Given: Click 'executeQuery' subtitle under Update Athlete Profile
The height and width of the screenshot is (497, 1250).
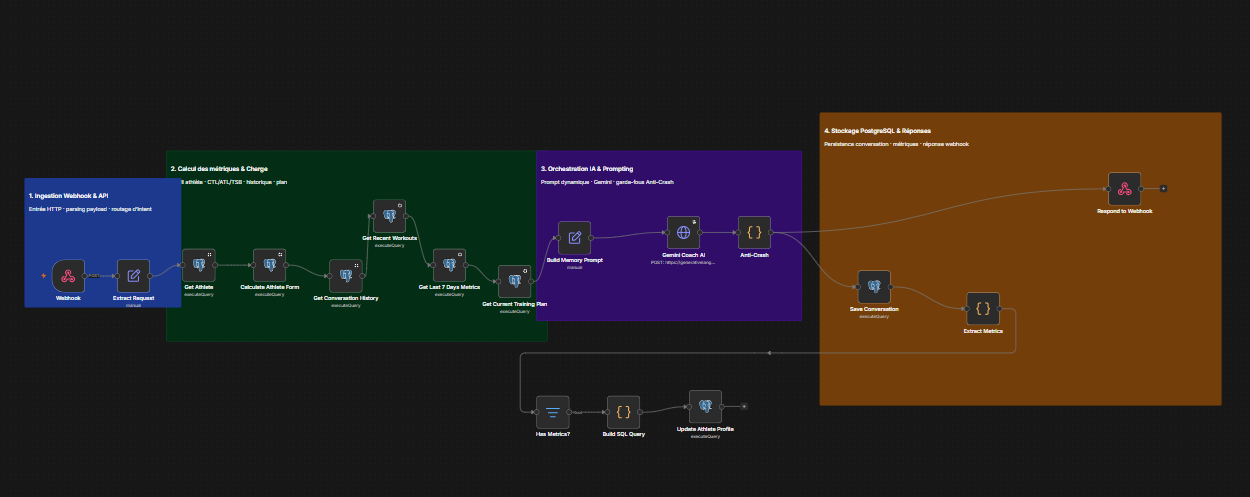Looking at the screenshot, I should [x=705, y=436].
